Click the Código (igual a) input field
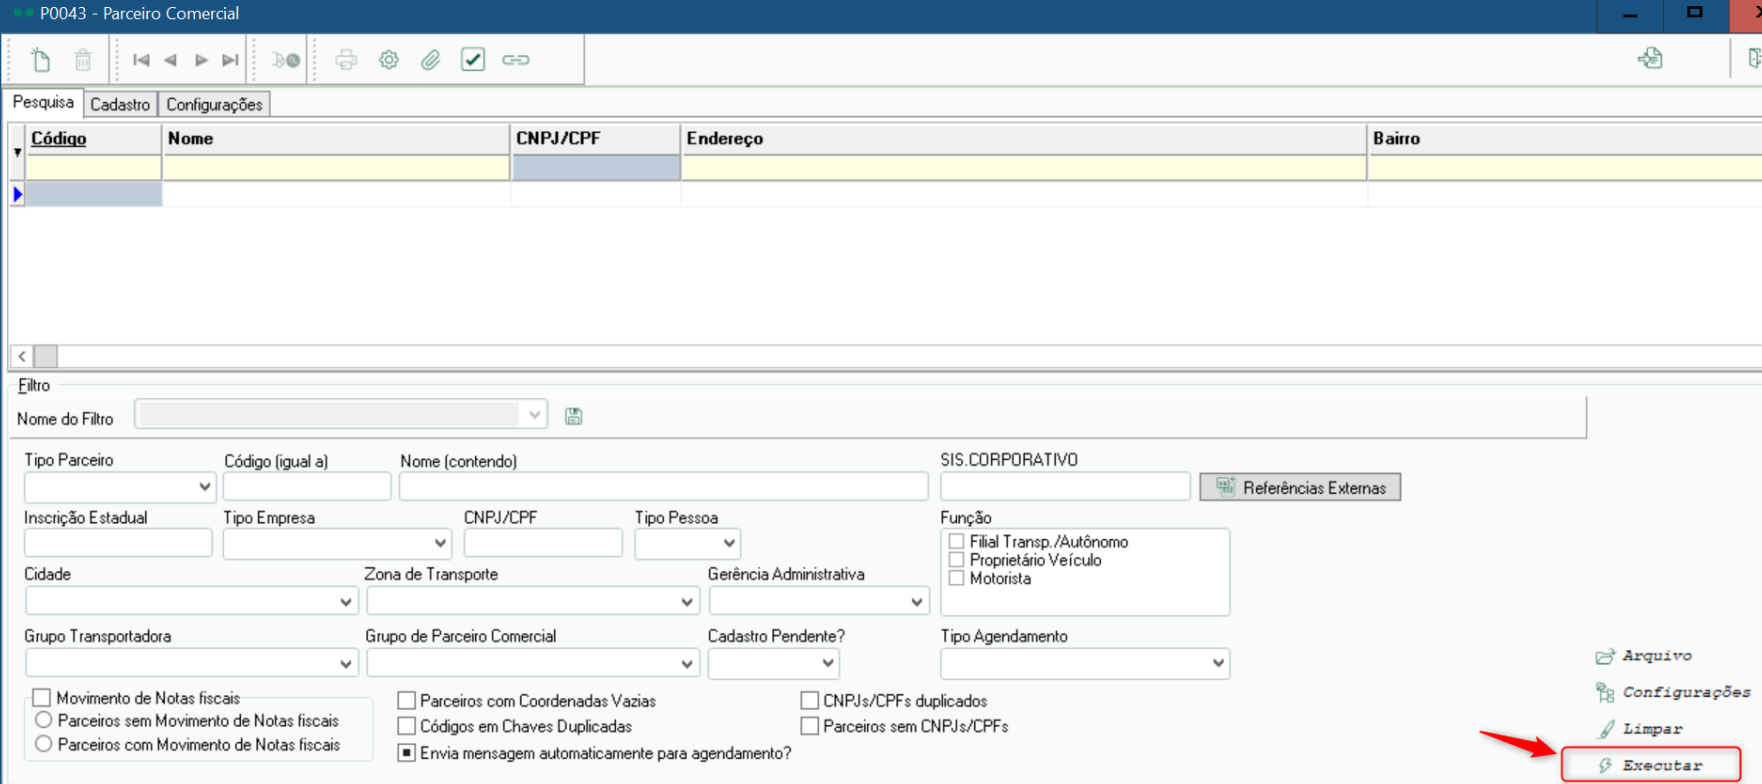The height and width of the screenshot is (784, 1762). point(307,487)
